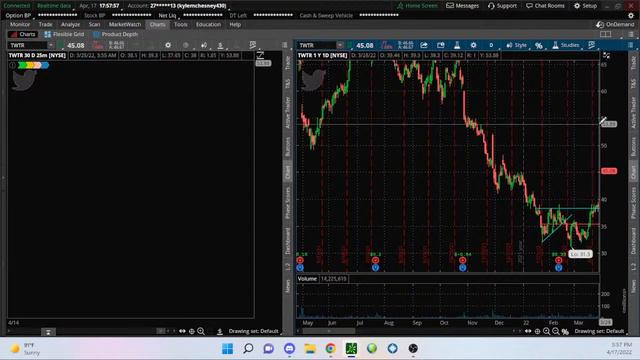The width and height of the screenshot is (640, 360).
Task: Open the right chart panel menu icon
Action: click(x=631, y=45)
